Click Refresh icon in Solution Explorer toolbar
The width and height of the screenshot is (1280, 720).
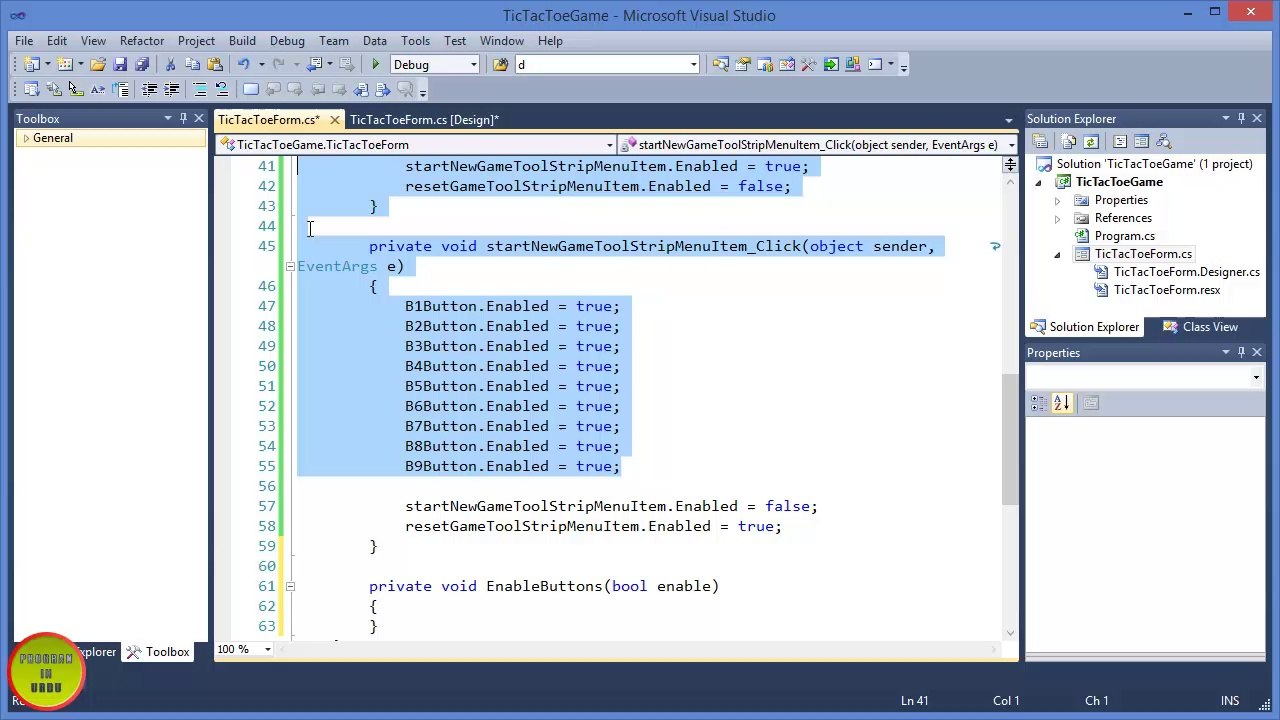[x=1091, y=142]
